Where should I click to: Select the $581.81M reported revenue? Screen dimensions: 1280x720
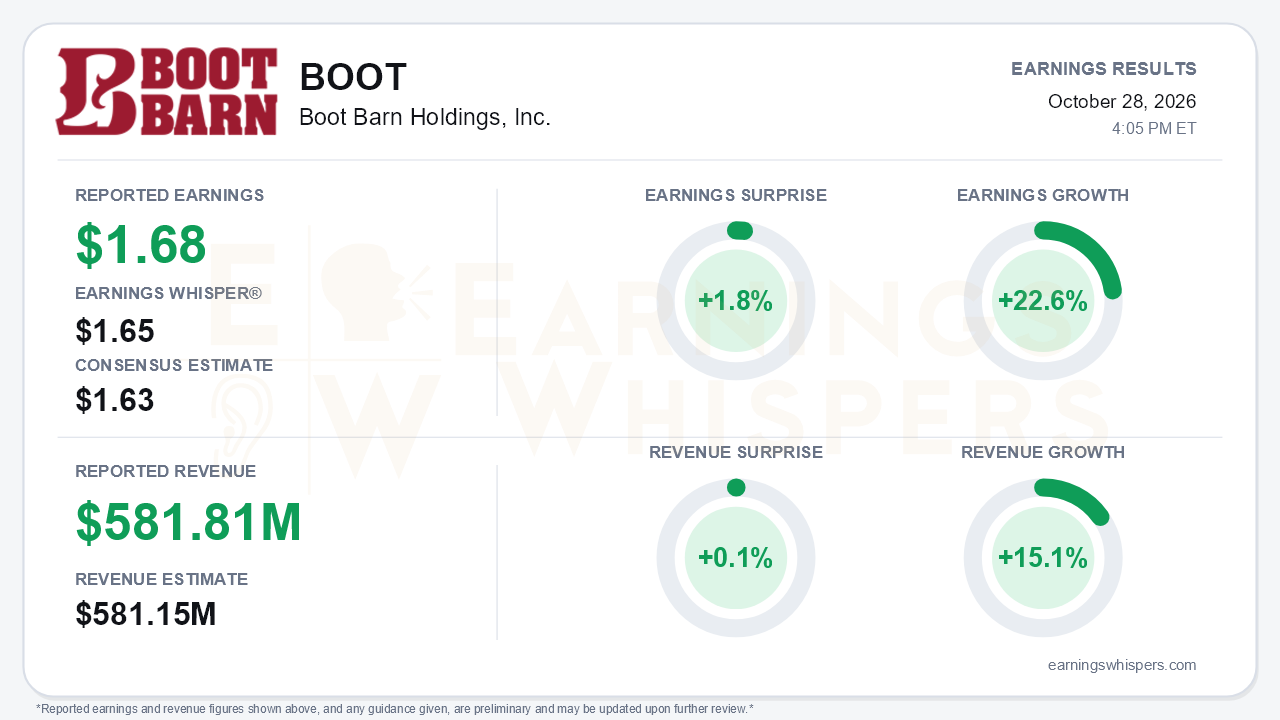[189, 522]
